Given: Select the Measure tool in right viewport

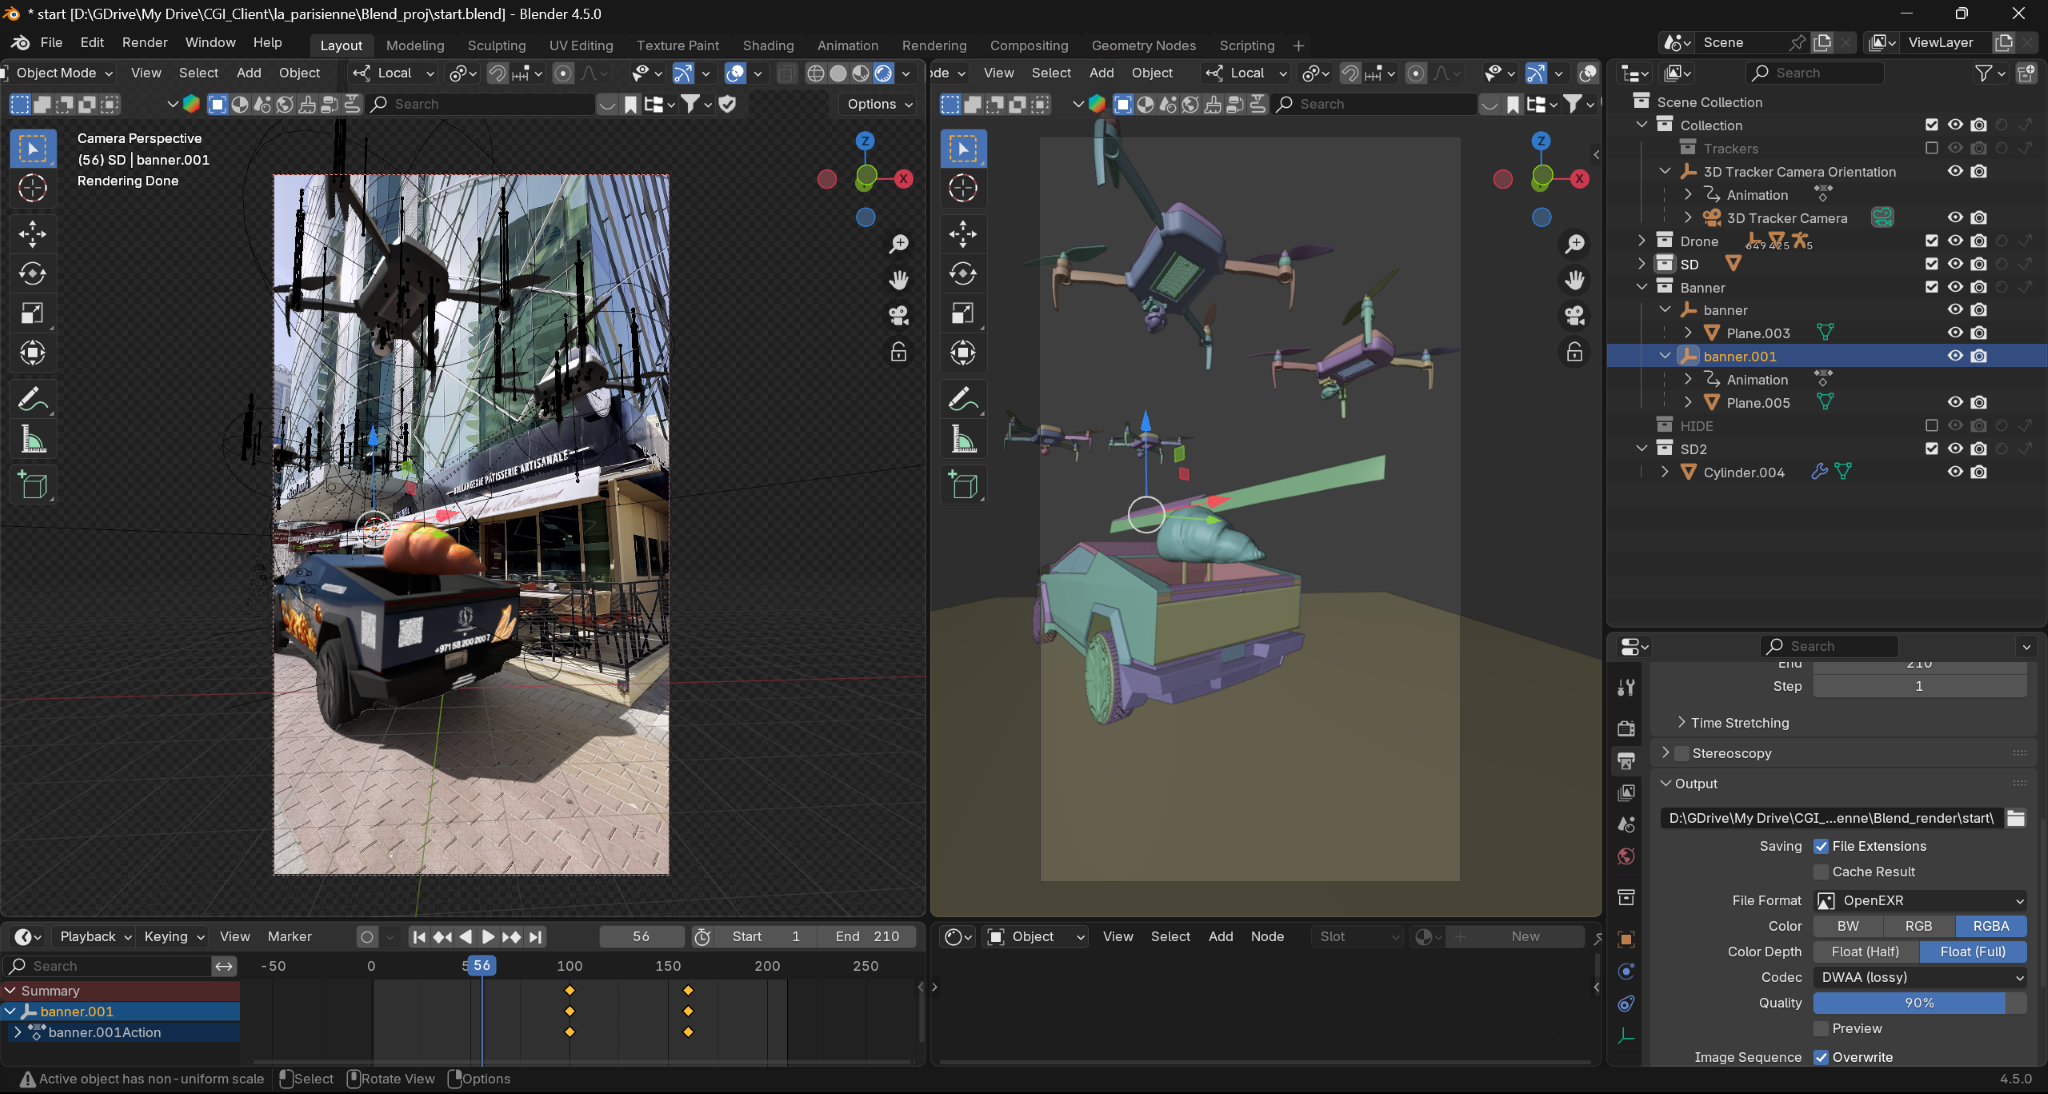Looking at the screenshot, I should click(963, 439).
